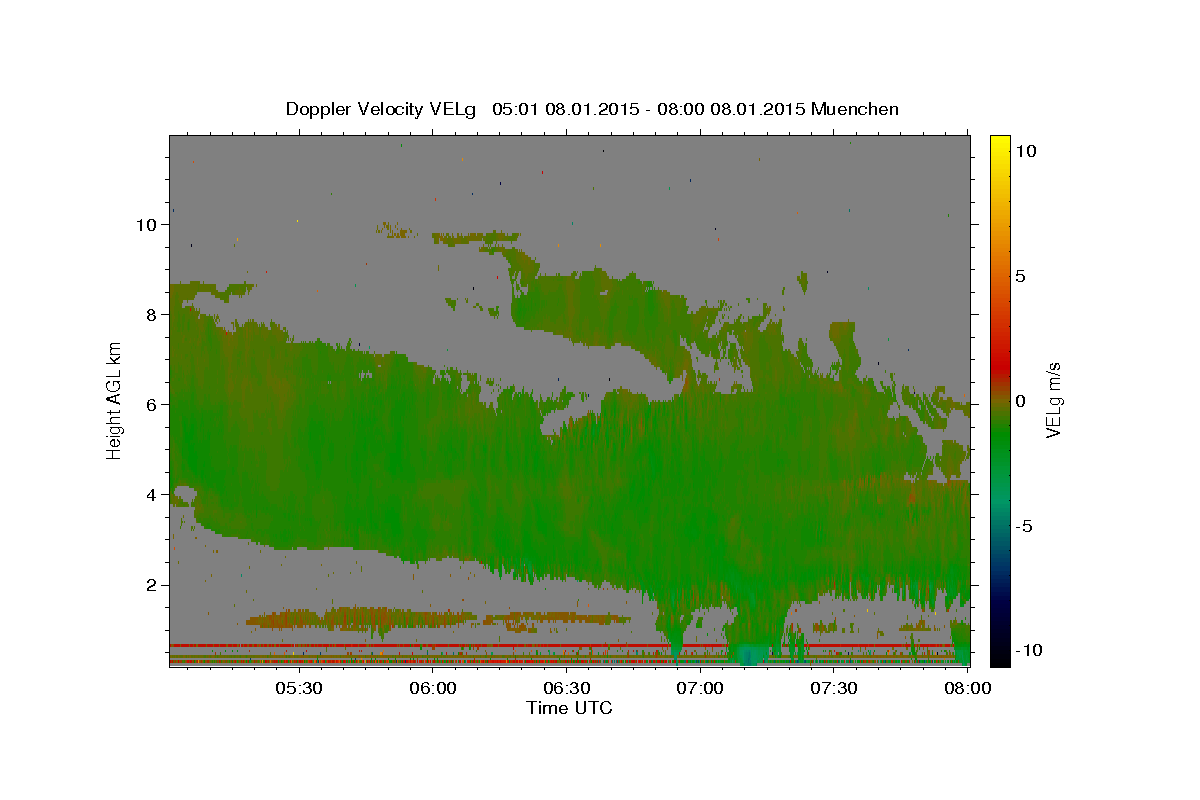Click the 'Muenchen' location label in title
The image size is (1200, 800).
pyautogui.click(x=857, y=109)
